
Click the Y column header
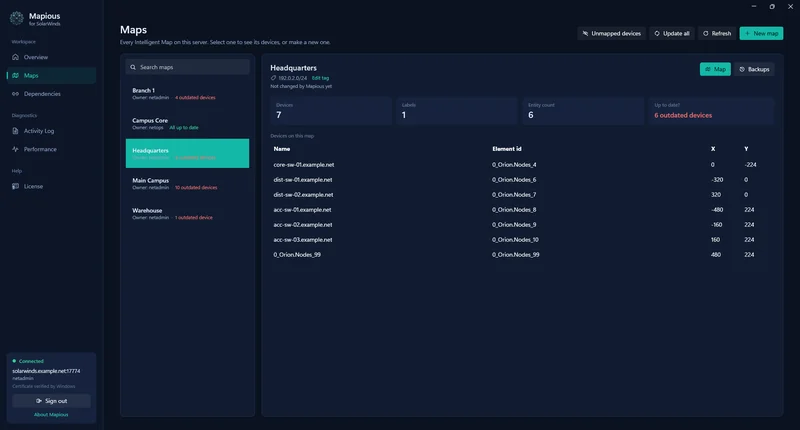point(746,149)
